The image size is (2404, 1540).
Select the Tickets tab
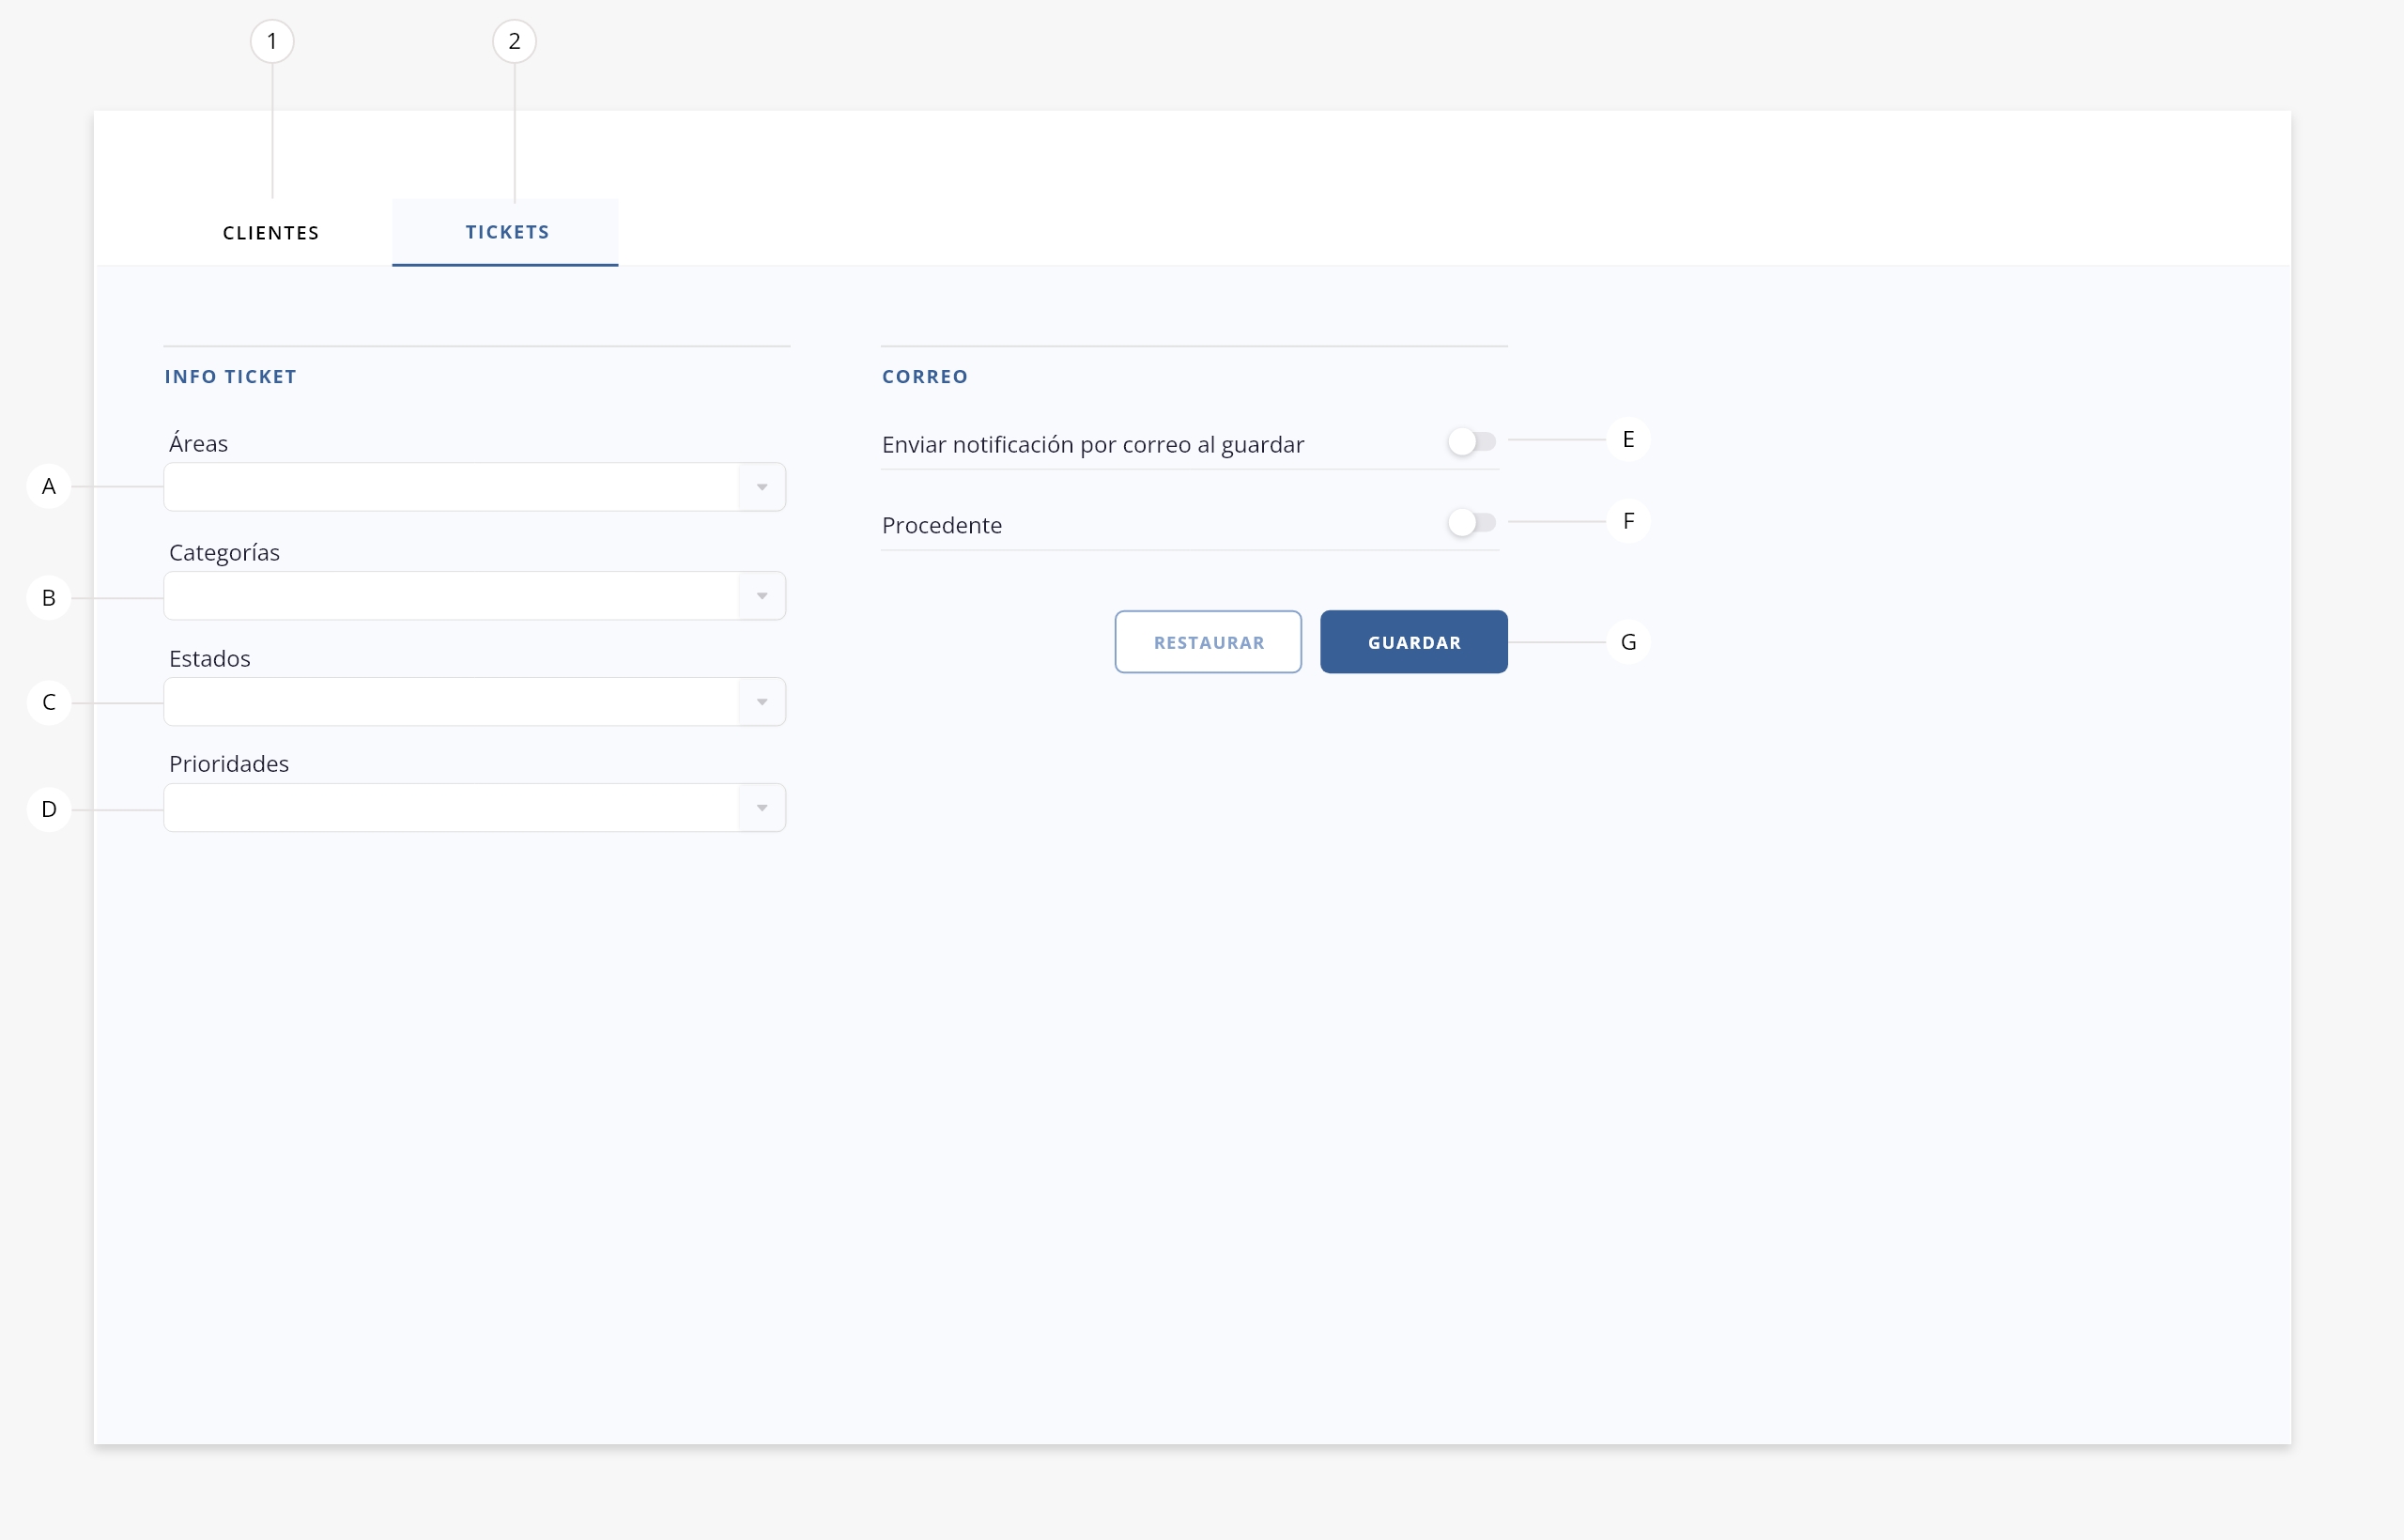506,232
